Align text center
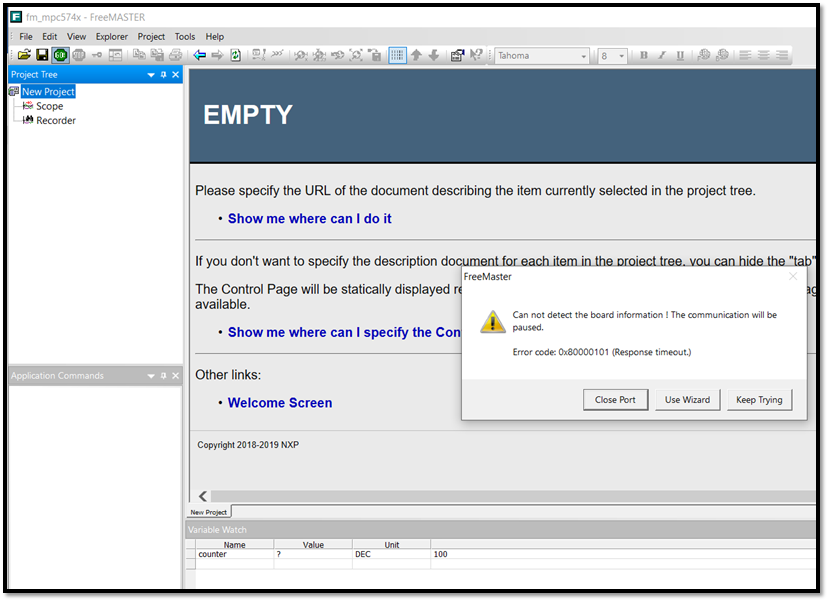829x602 pixels. (x=763, y=55)
